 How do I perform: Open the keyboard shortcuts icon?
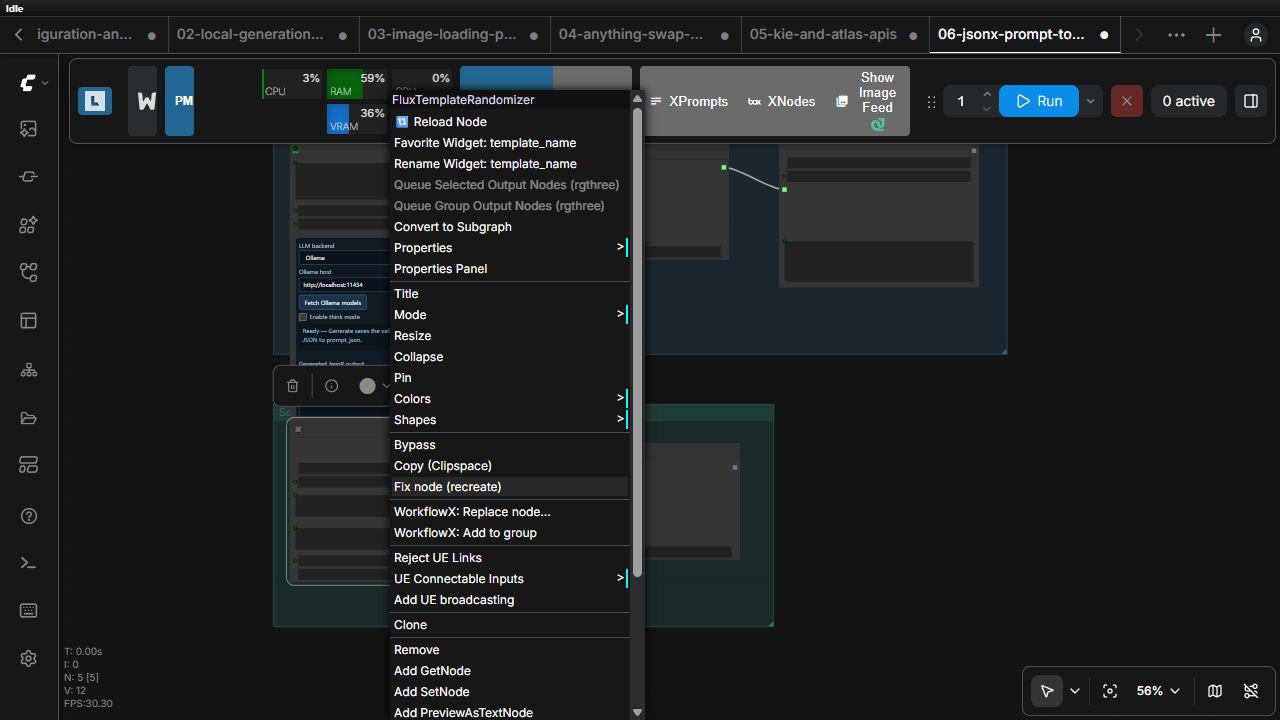(28, 610)
